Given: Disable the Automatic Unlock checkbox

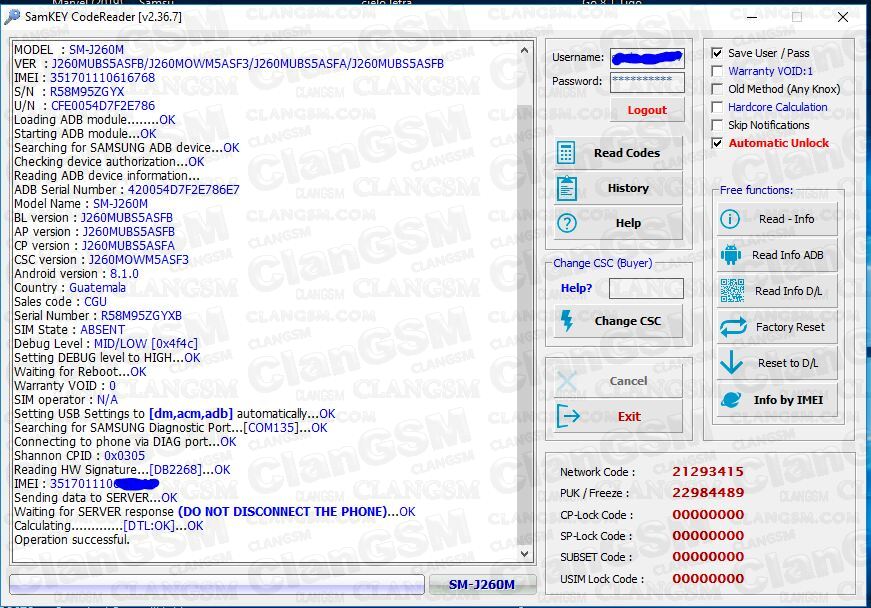Looking at the screenshot, I should coord(717,143).
